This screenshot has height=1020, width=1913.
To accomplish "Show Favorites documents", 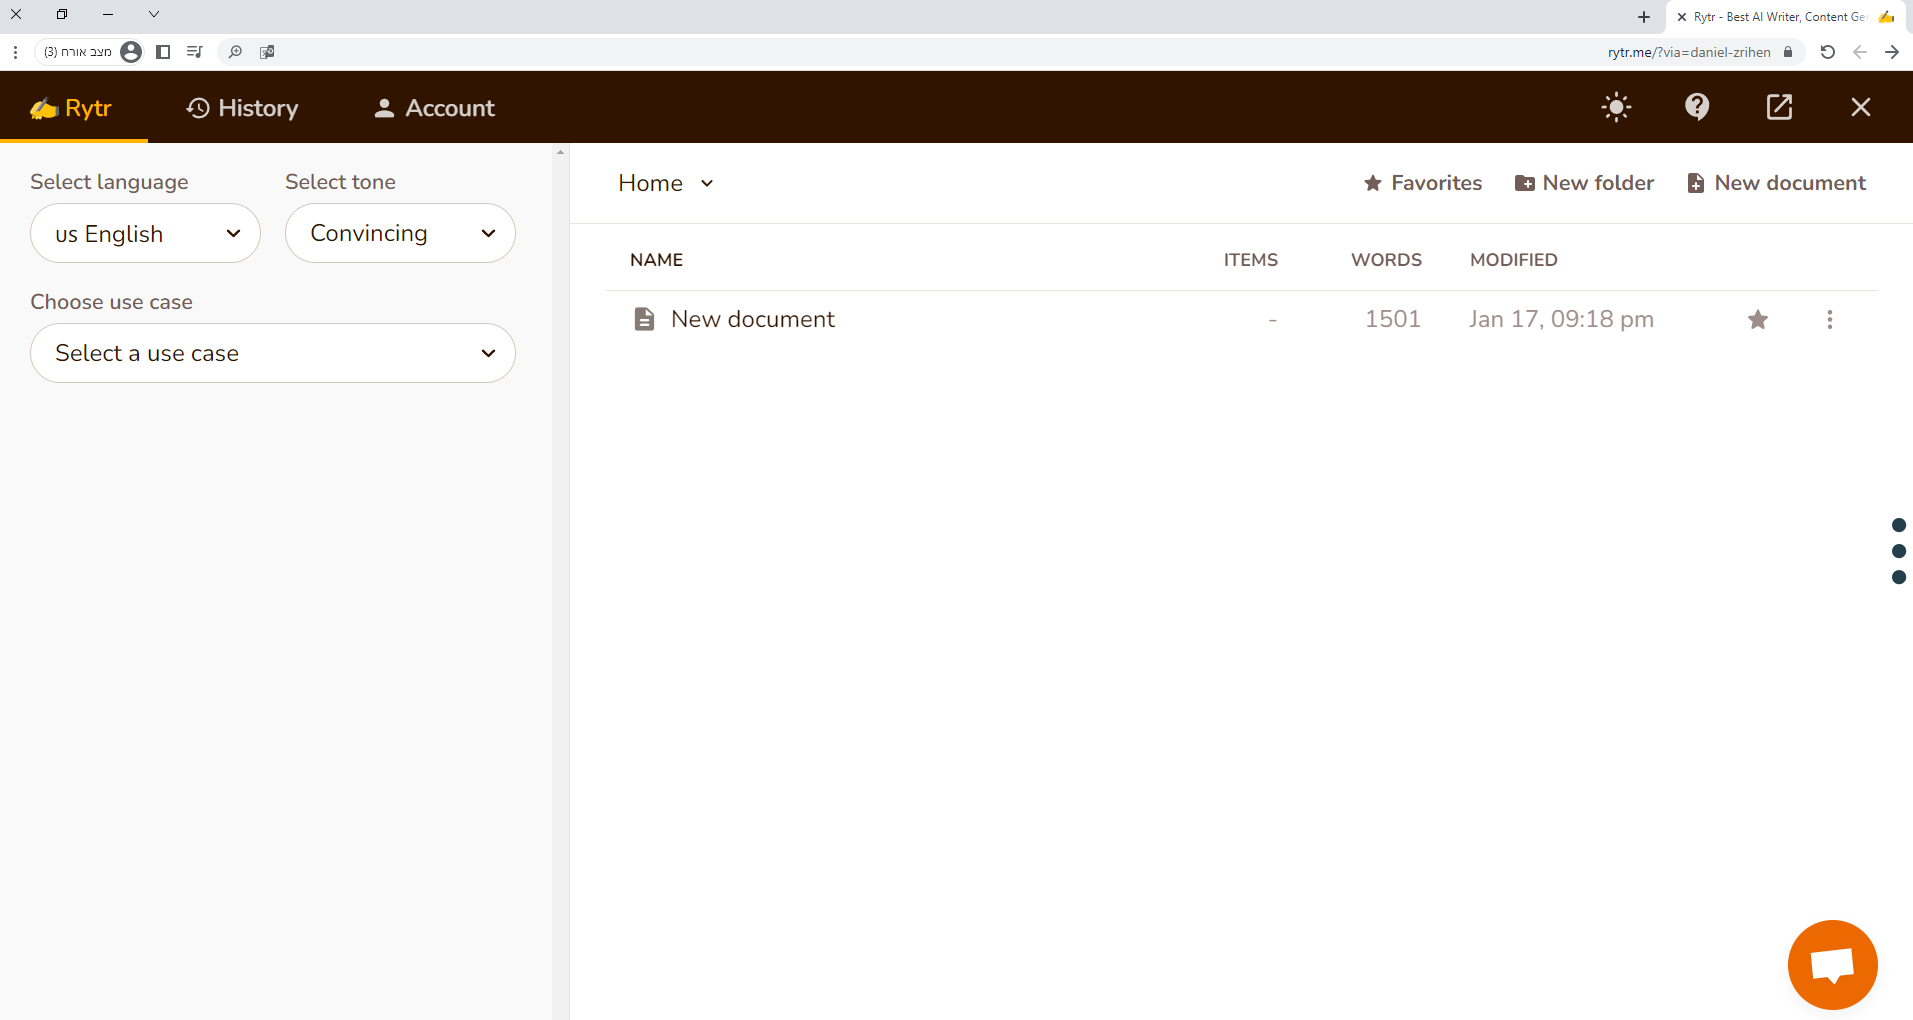I will point(1423,183).
